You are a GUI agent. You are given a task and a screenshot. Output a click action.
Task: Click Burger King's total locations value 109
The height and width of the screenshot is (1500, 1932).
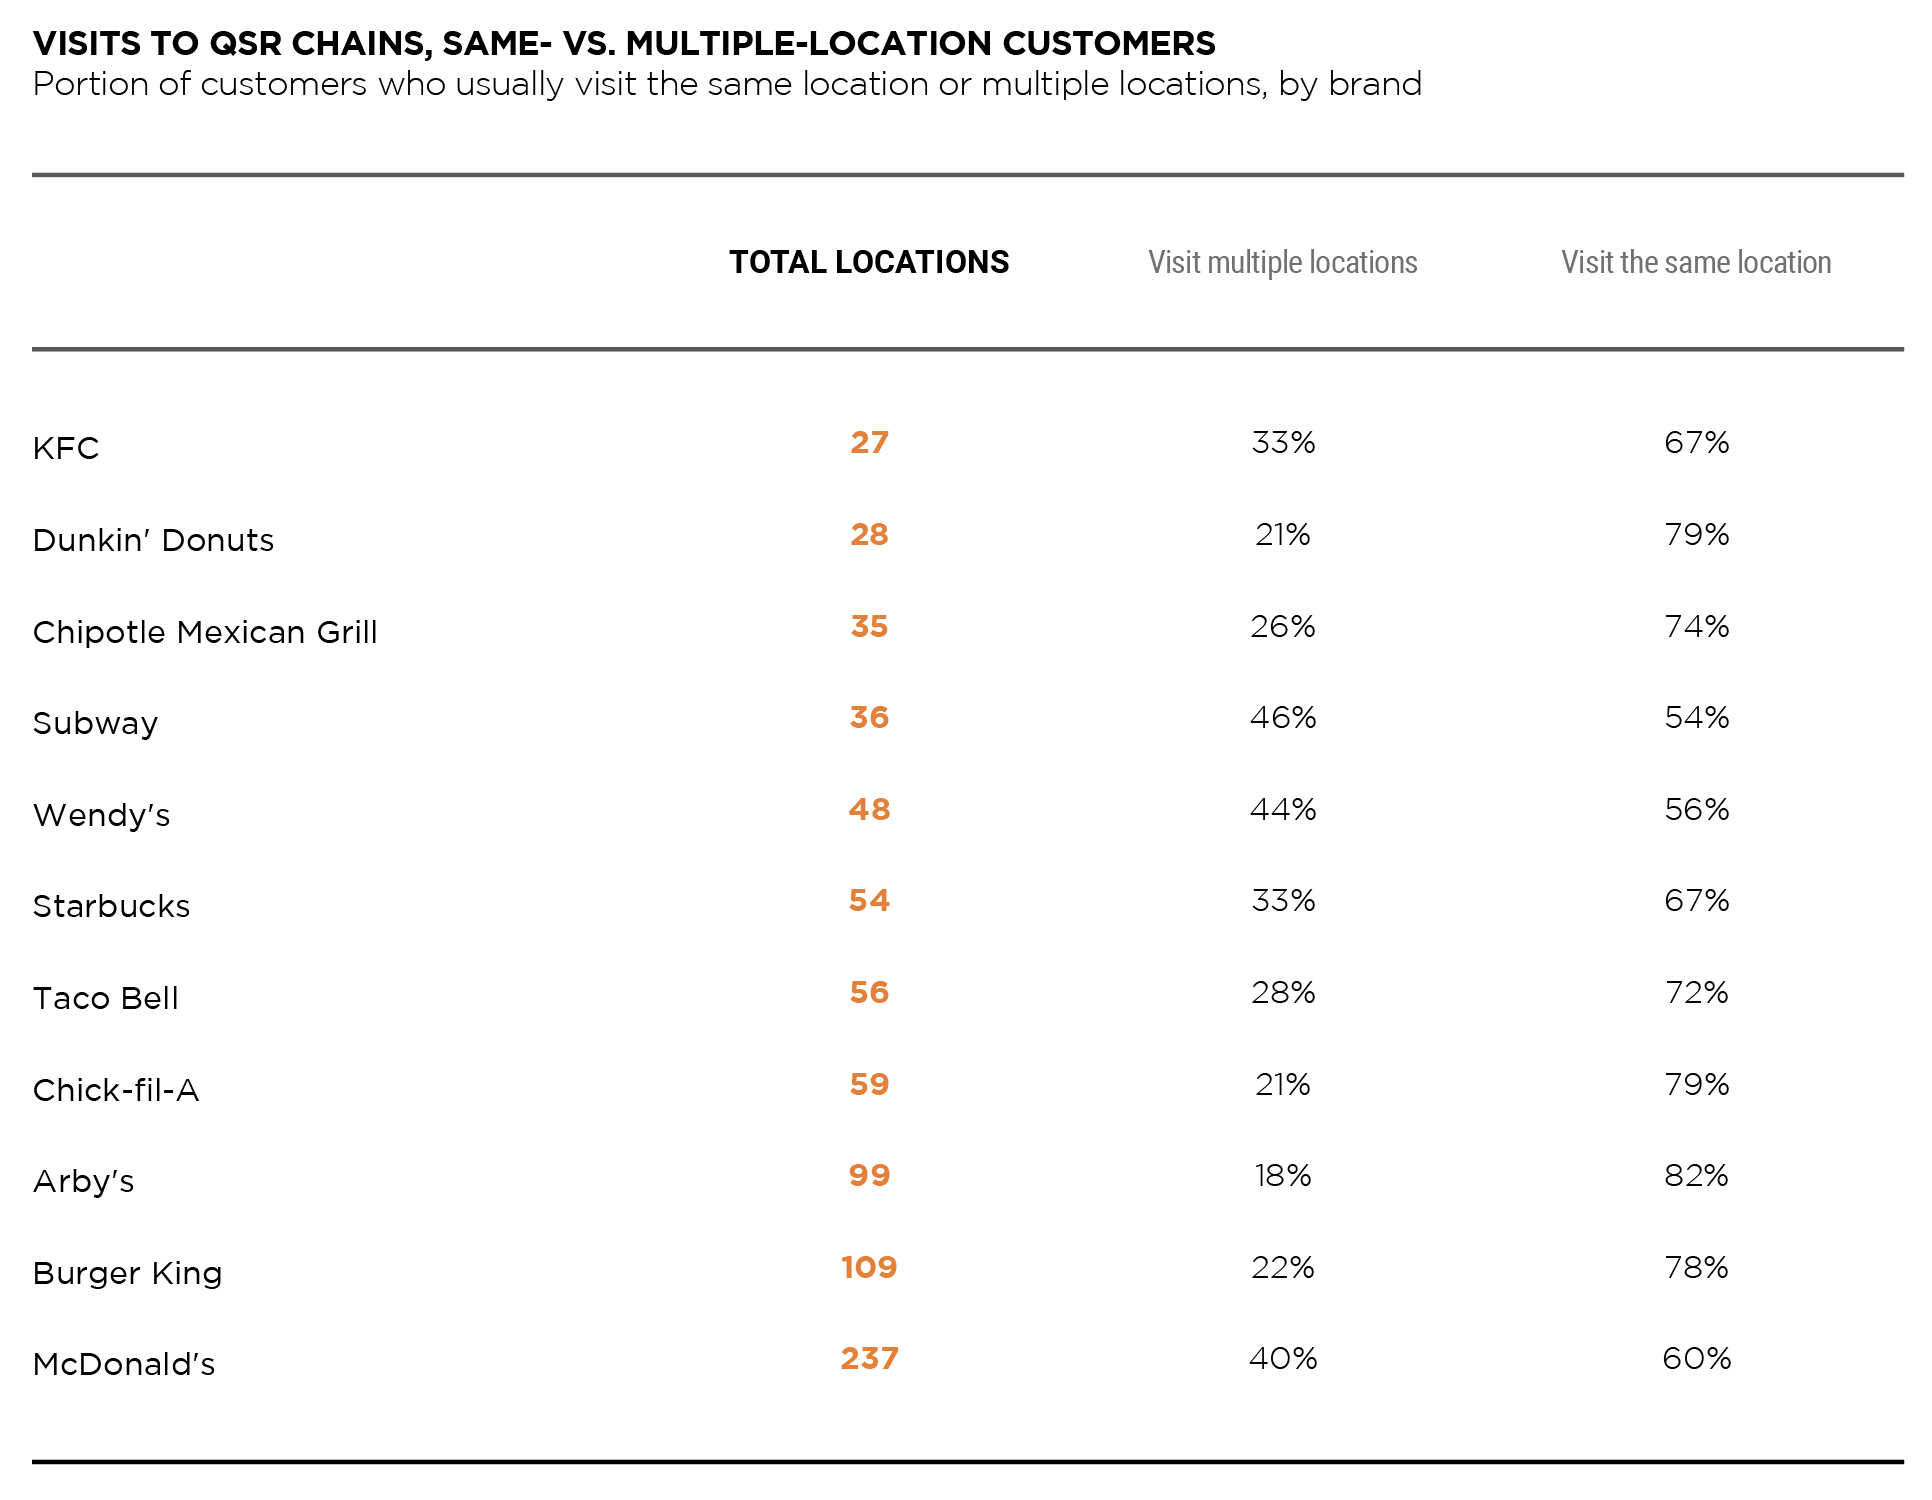click(869, 1267)
